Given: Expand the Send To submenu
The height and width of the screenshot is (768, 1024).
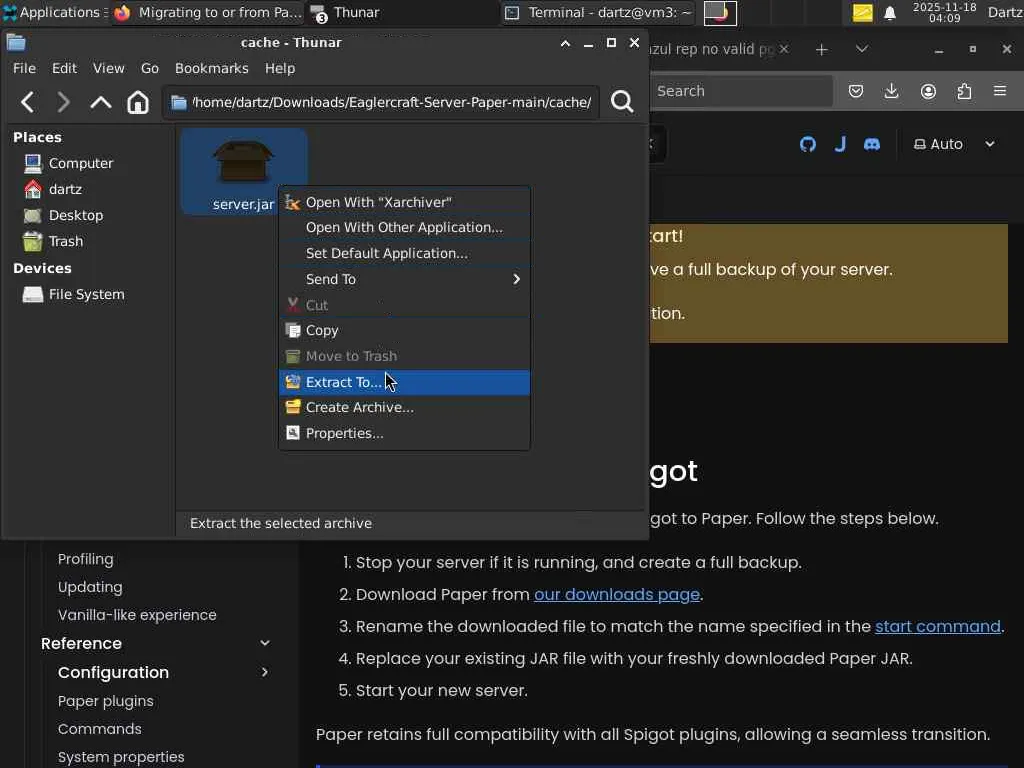Looking at the screenshot, I should [x=404, y=280].
